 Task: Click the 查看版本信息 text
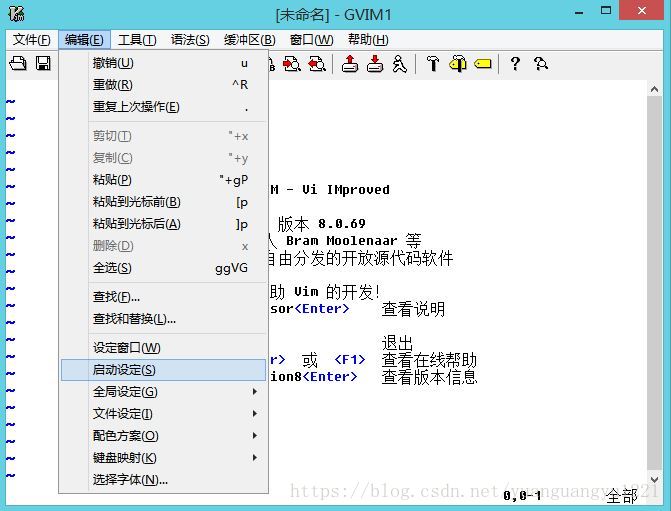point(429,377)
